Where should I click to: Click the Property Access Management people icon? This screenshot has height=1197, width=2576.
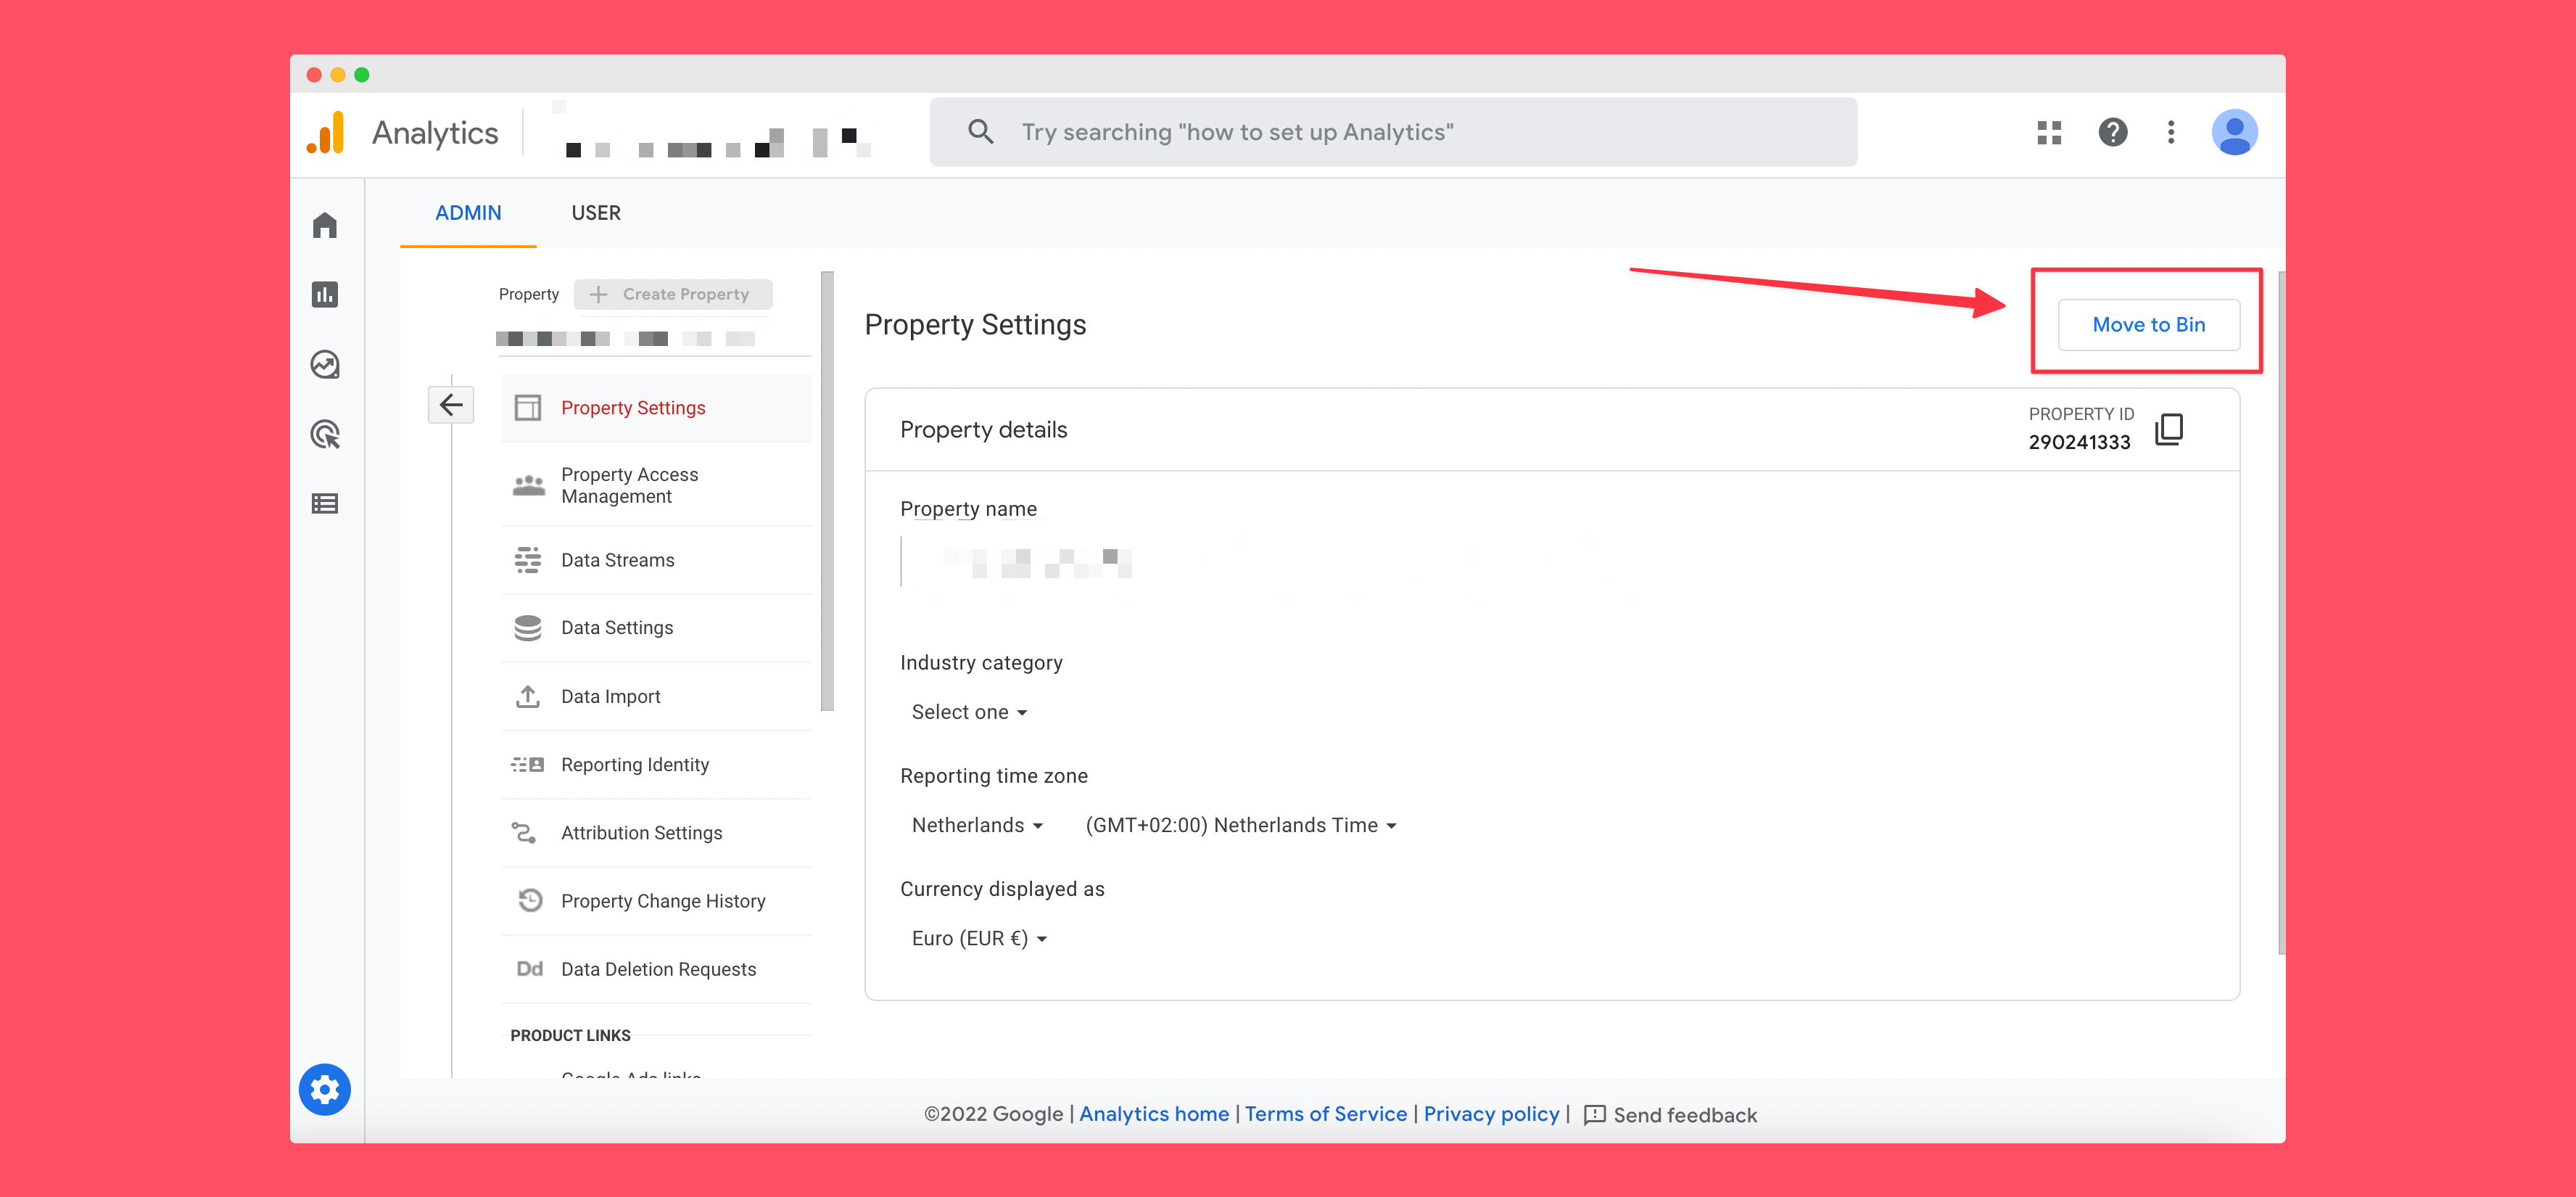(528, 485)
